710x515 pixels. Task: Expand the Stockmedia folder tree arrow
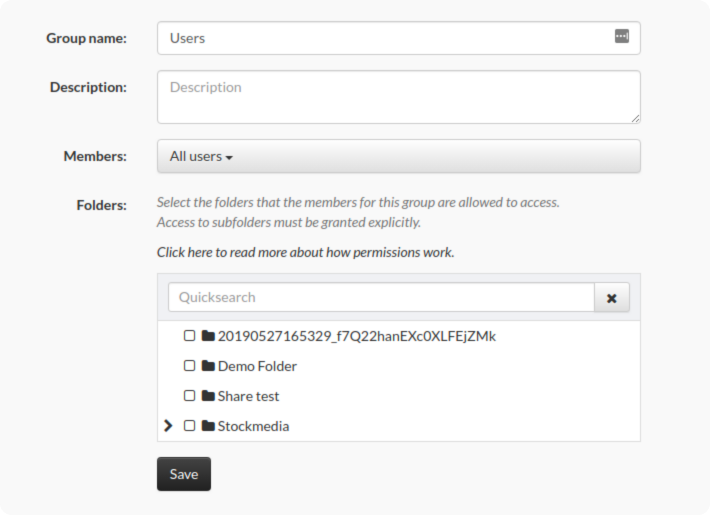point(168,425)
